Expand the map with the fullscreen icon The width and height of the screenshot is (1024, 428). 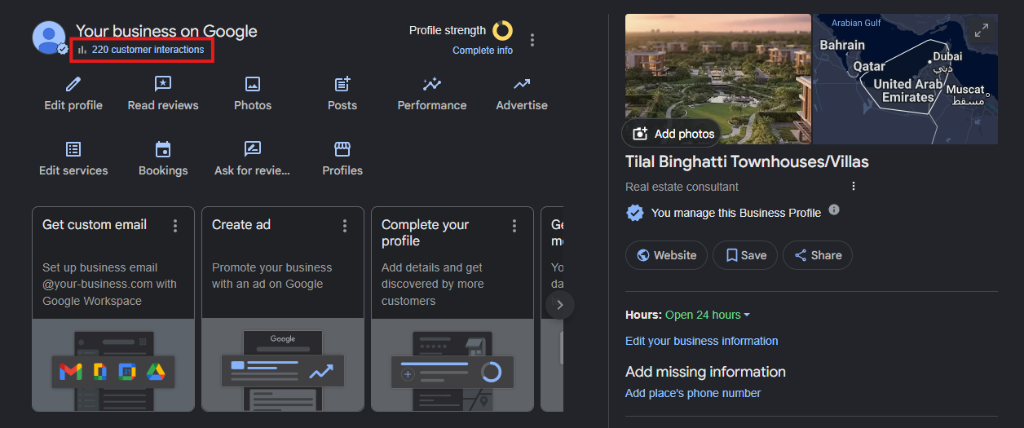(x=982, y=30)
